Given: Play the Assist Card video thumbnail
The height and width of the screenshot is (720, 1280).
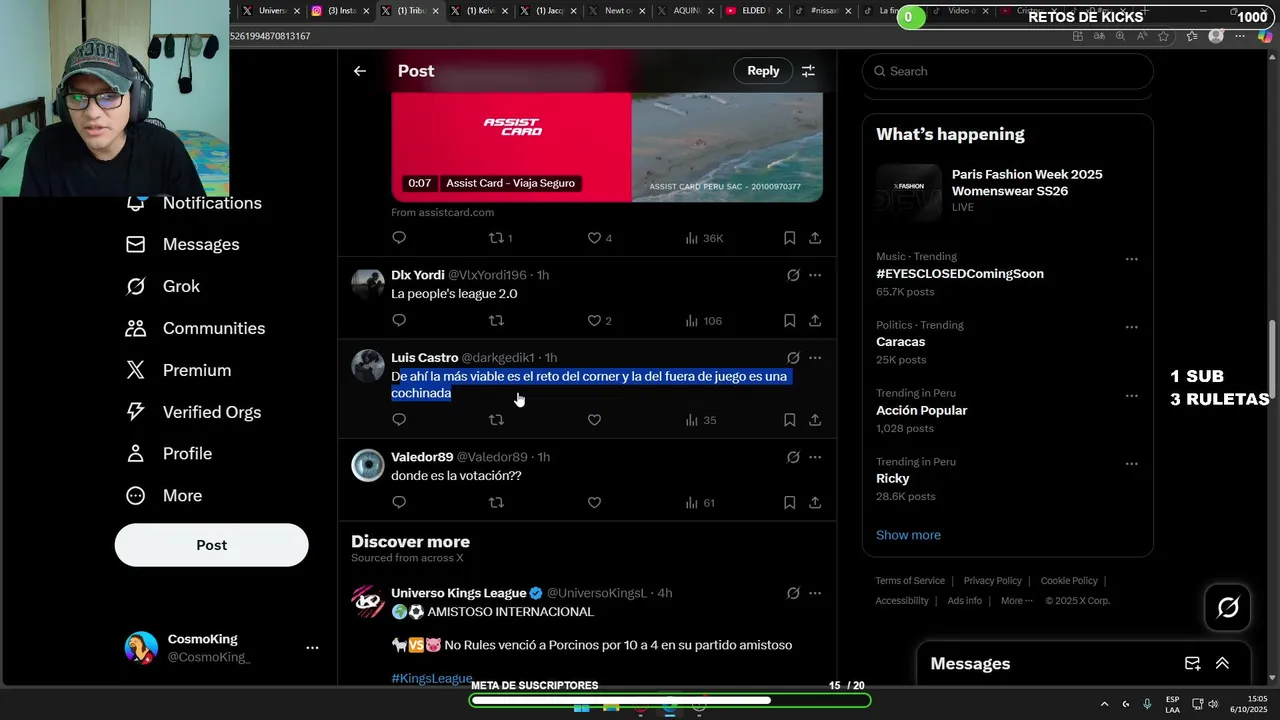Looking at the screenshot, I should pyautogui.click(x=607, y=147).
